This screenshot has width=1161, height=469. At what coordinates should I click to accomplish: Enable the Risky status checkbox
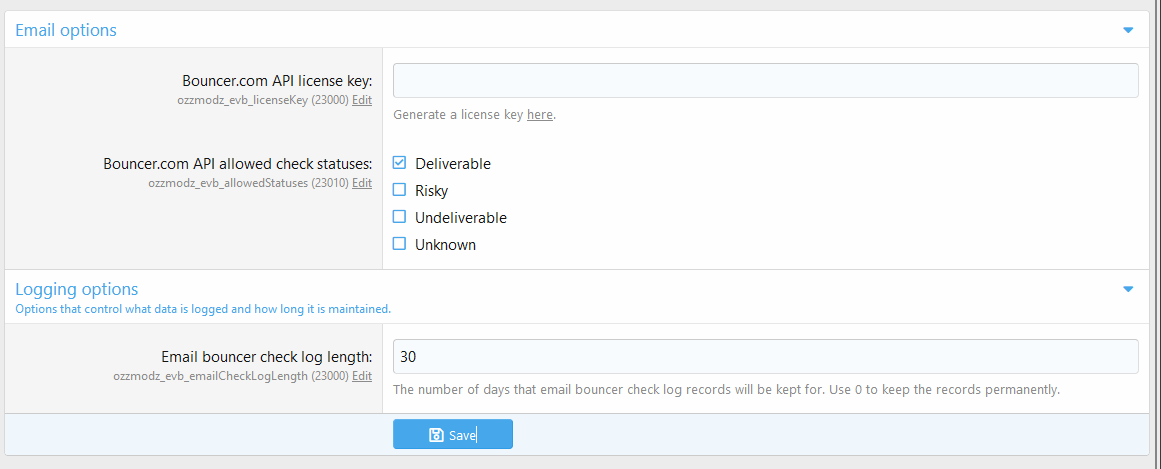coord(400,190)
